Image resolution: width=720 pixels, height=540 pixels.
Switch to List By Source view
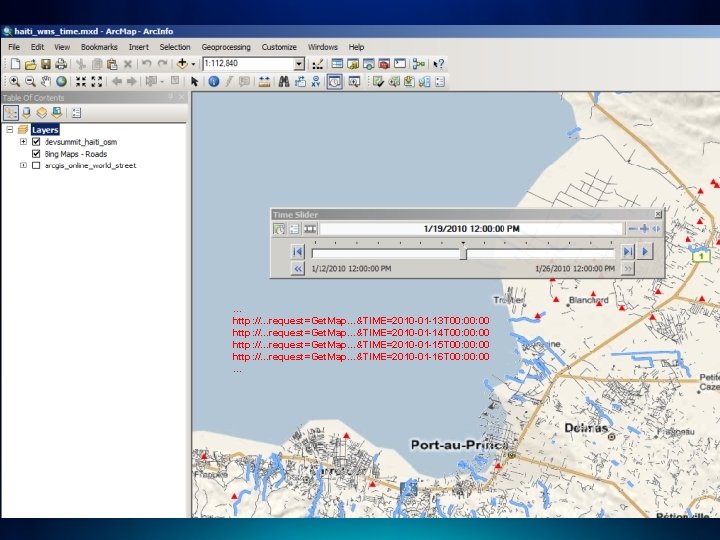click(26, 113)
